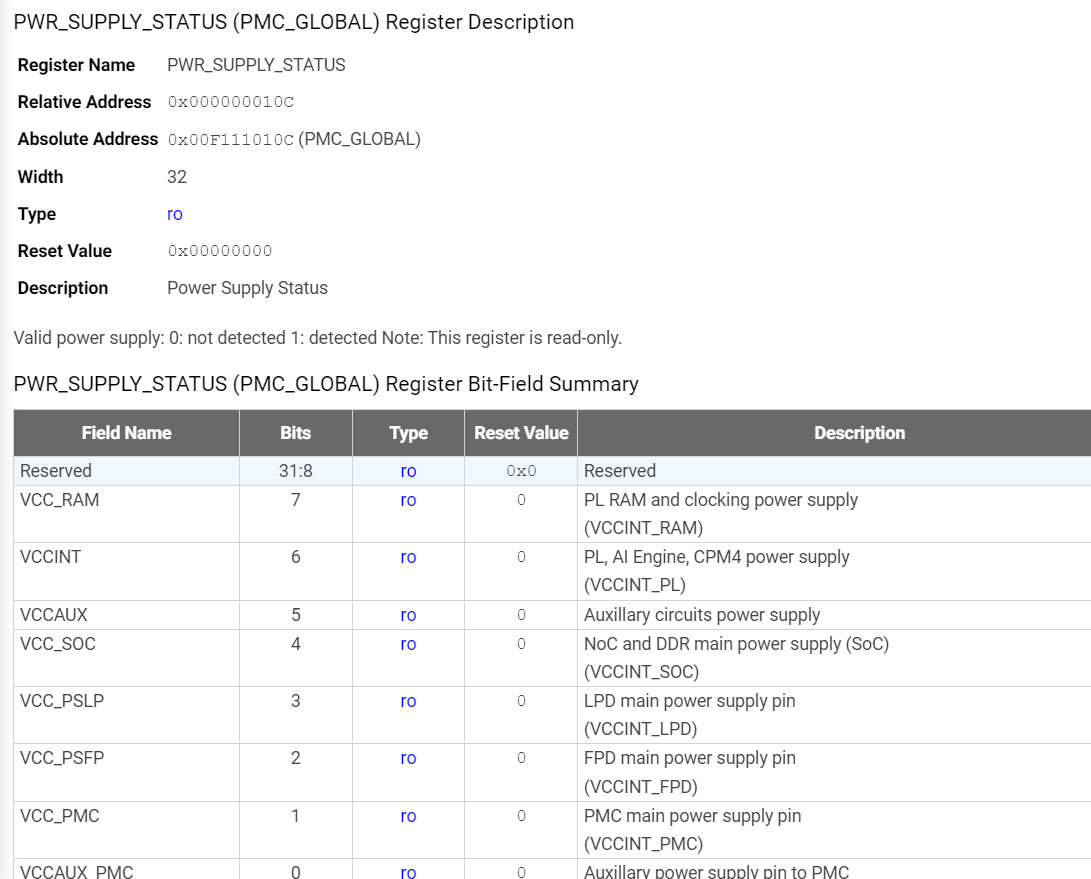Screen dimensions: 1091x879
Task: Open the ro link for the Reserved field
Action: point(407,470)
